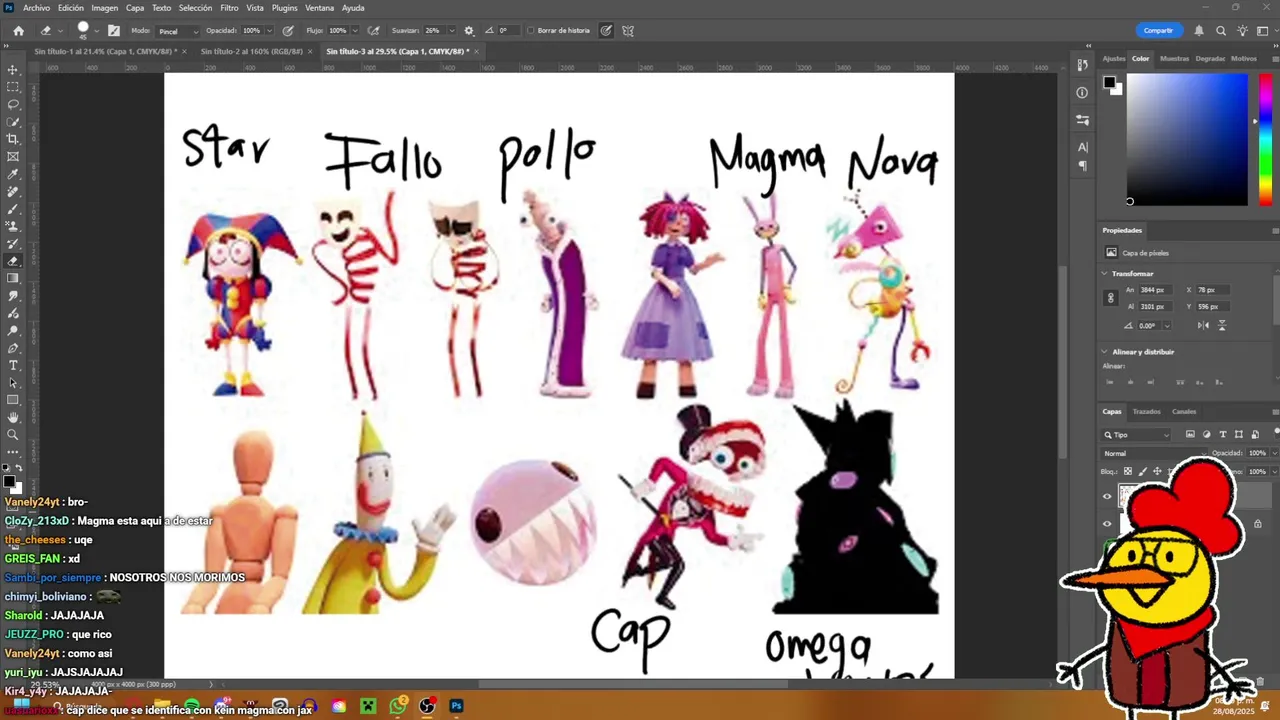Click the flip vertical icon in Properties
Image resolution: width=1280 pixels, height=720 pixels.
pos(1221,325)
